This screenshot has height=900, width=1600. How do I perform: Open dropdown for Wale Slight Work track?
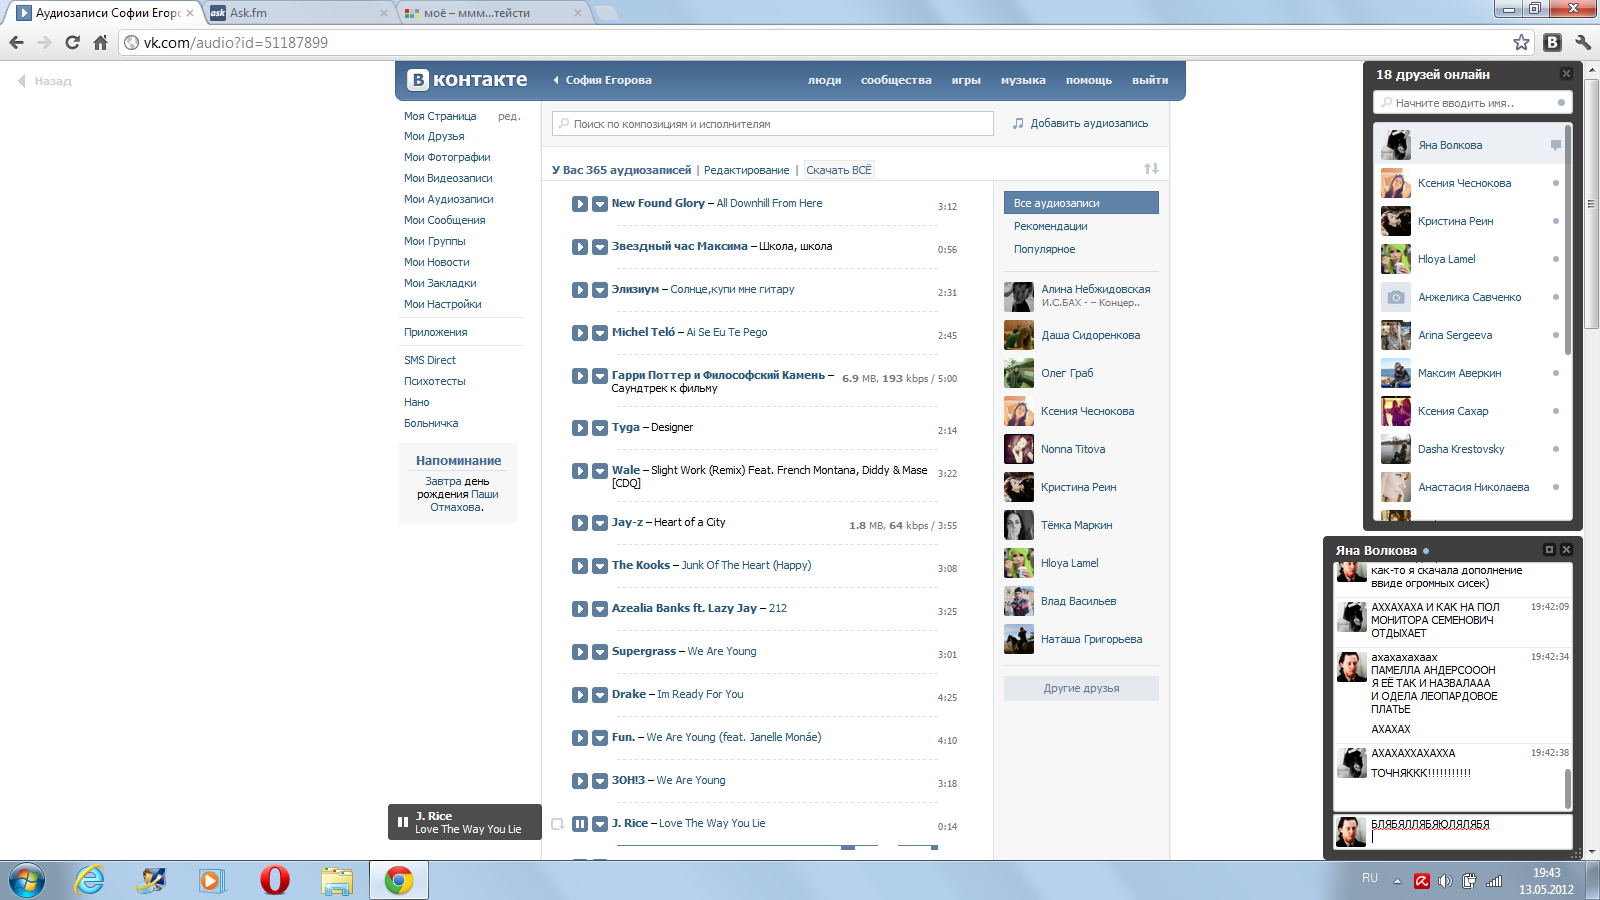tap(600, 471)
